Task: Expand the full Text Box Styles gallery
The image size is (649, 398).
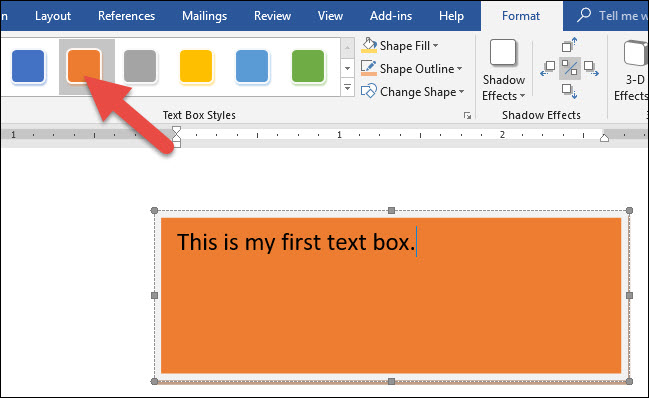Action: click(x=347, y=87)
